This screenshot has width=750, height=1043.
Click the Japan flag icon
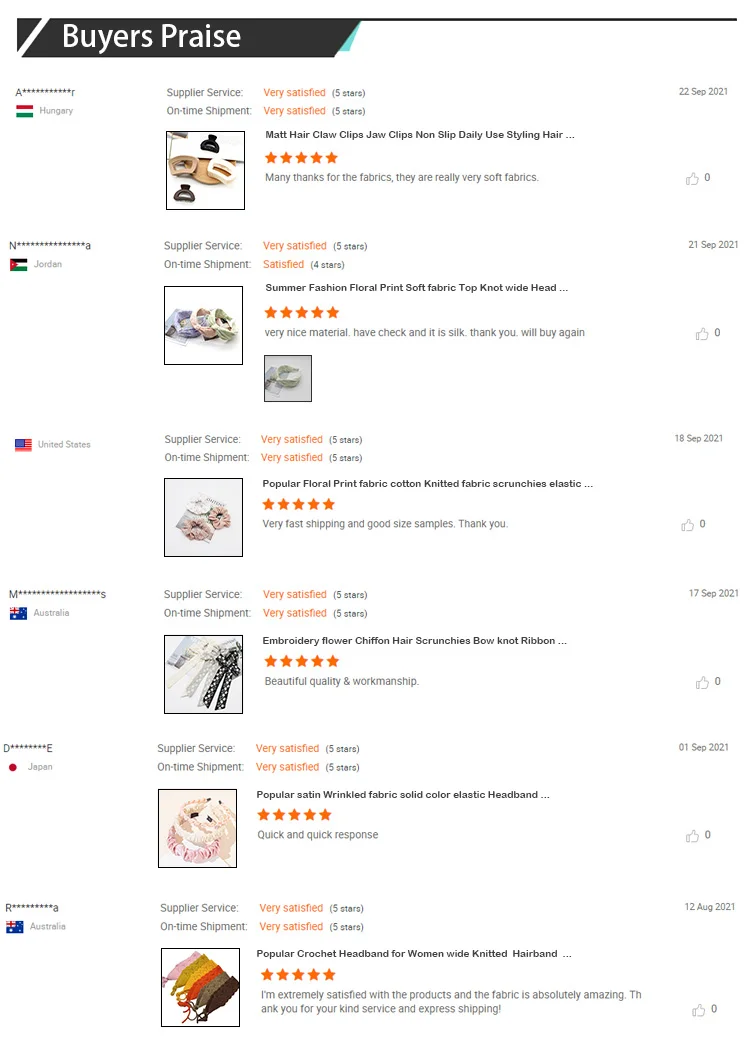13,767
